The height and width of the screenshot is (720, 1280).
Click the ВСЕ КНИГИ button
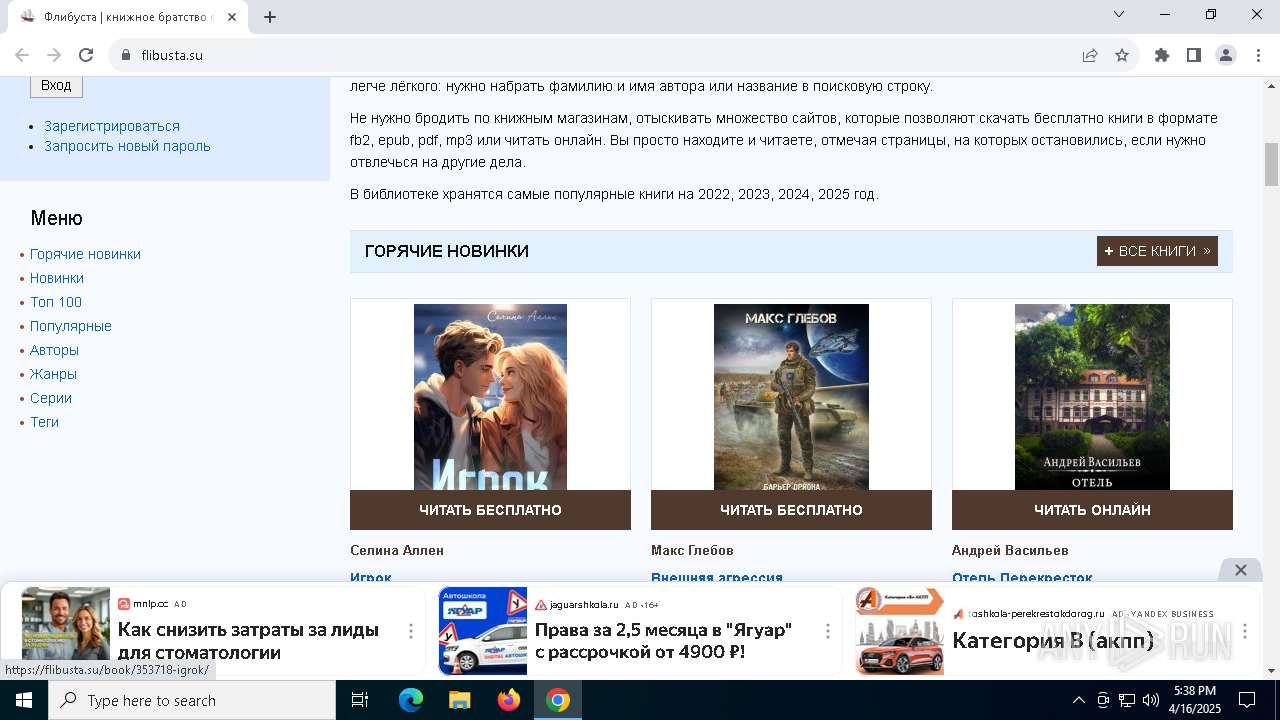coord(1157,251)
